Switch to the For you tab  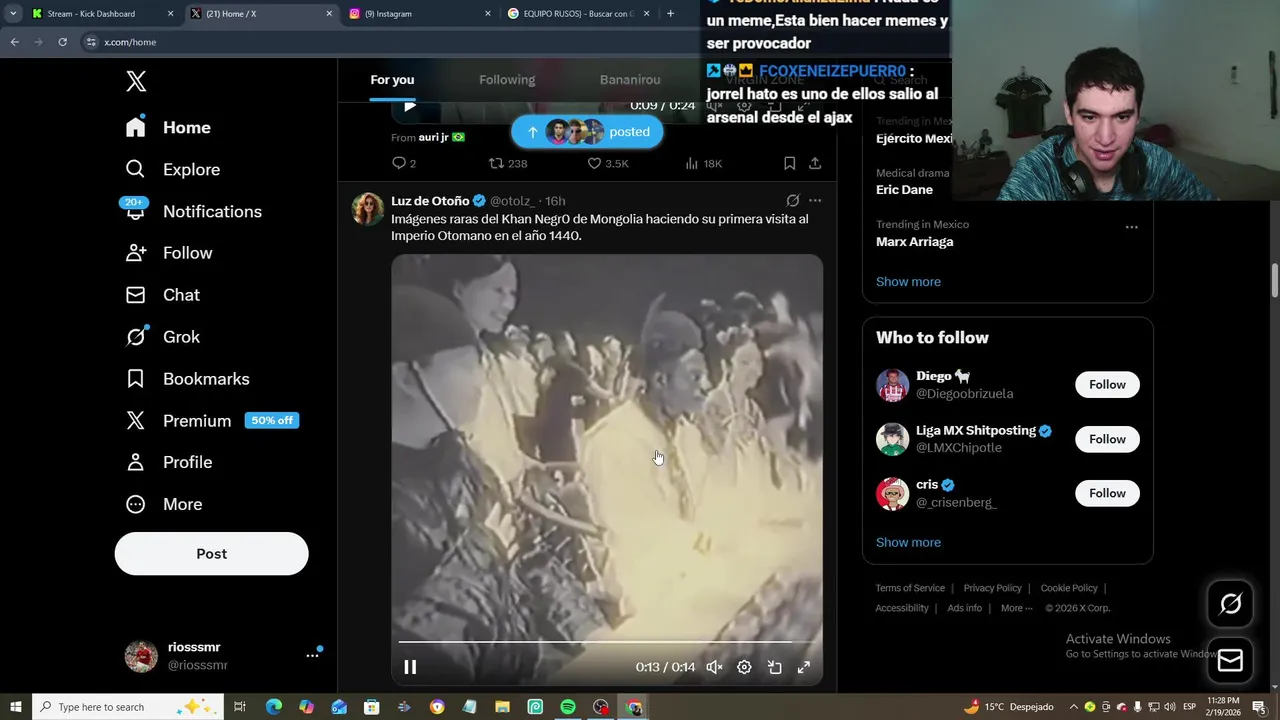pyautogui.click(x=392, y=80)
